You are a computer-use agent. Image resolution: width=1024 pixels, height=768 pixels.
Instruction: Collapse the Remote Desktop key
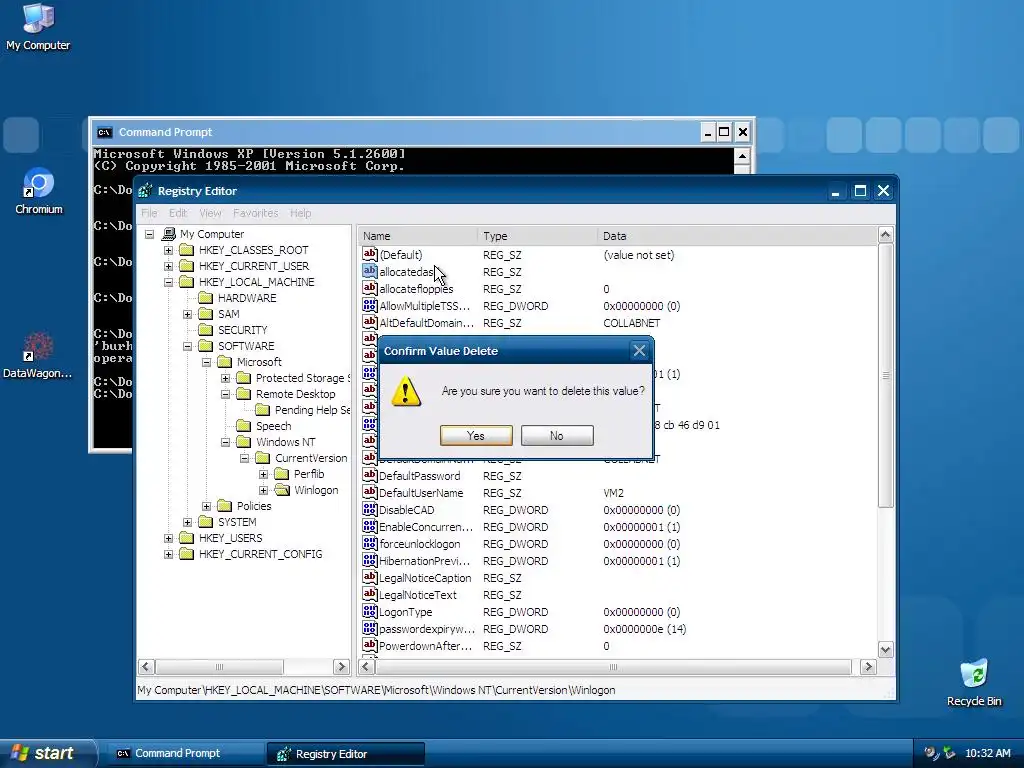point(225,394)
